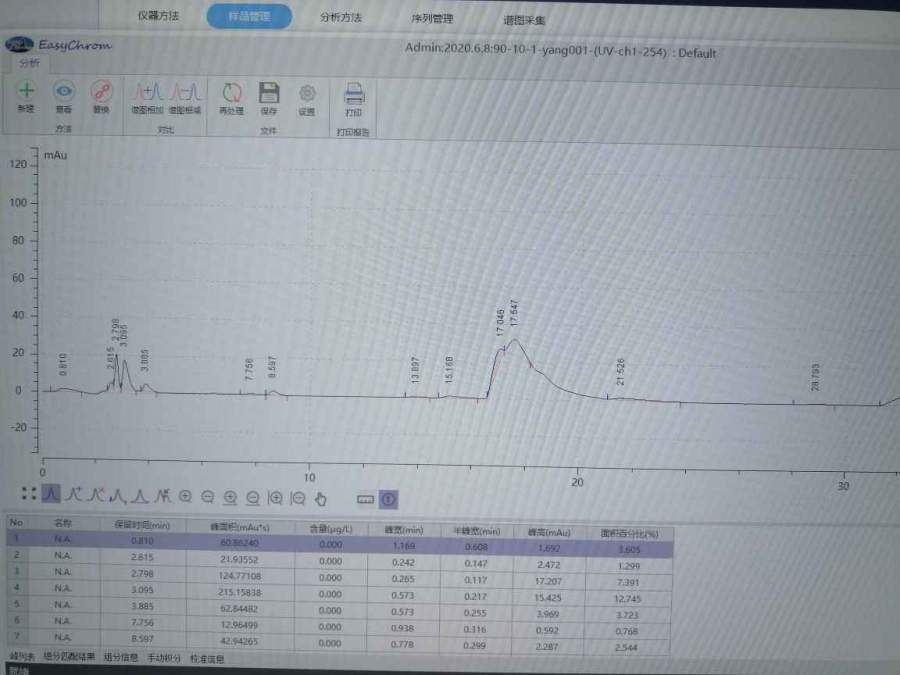Screen dimensions: 900x675
Task: Click the 17.547 peak label on chromatogram
Action: point(514,313)
